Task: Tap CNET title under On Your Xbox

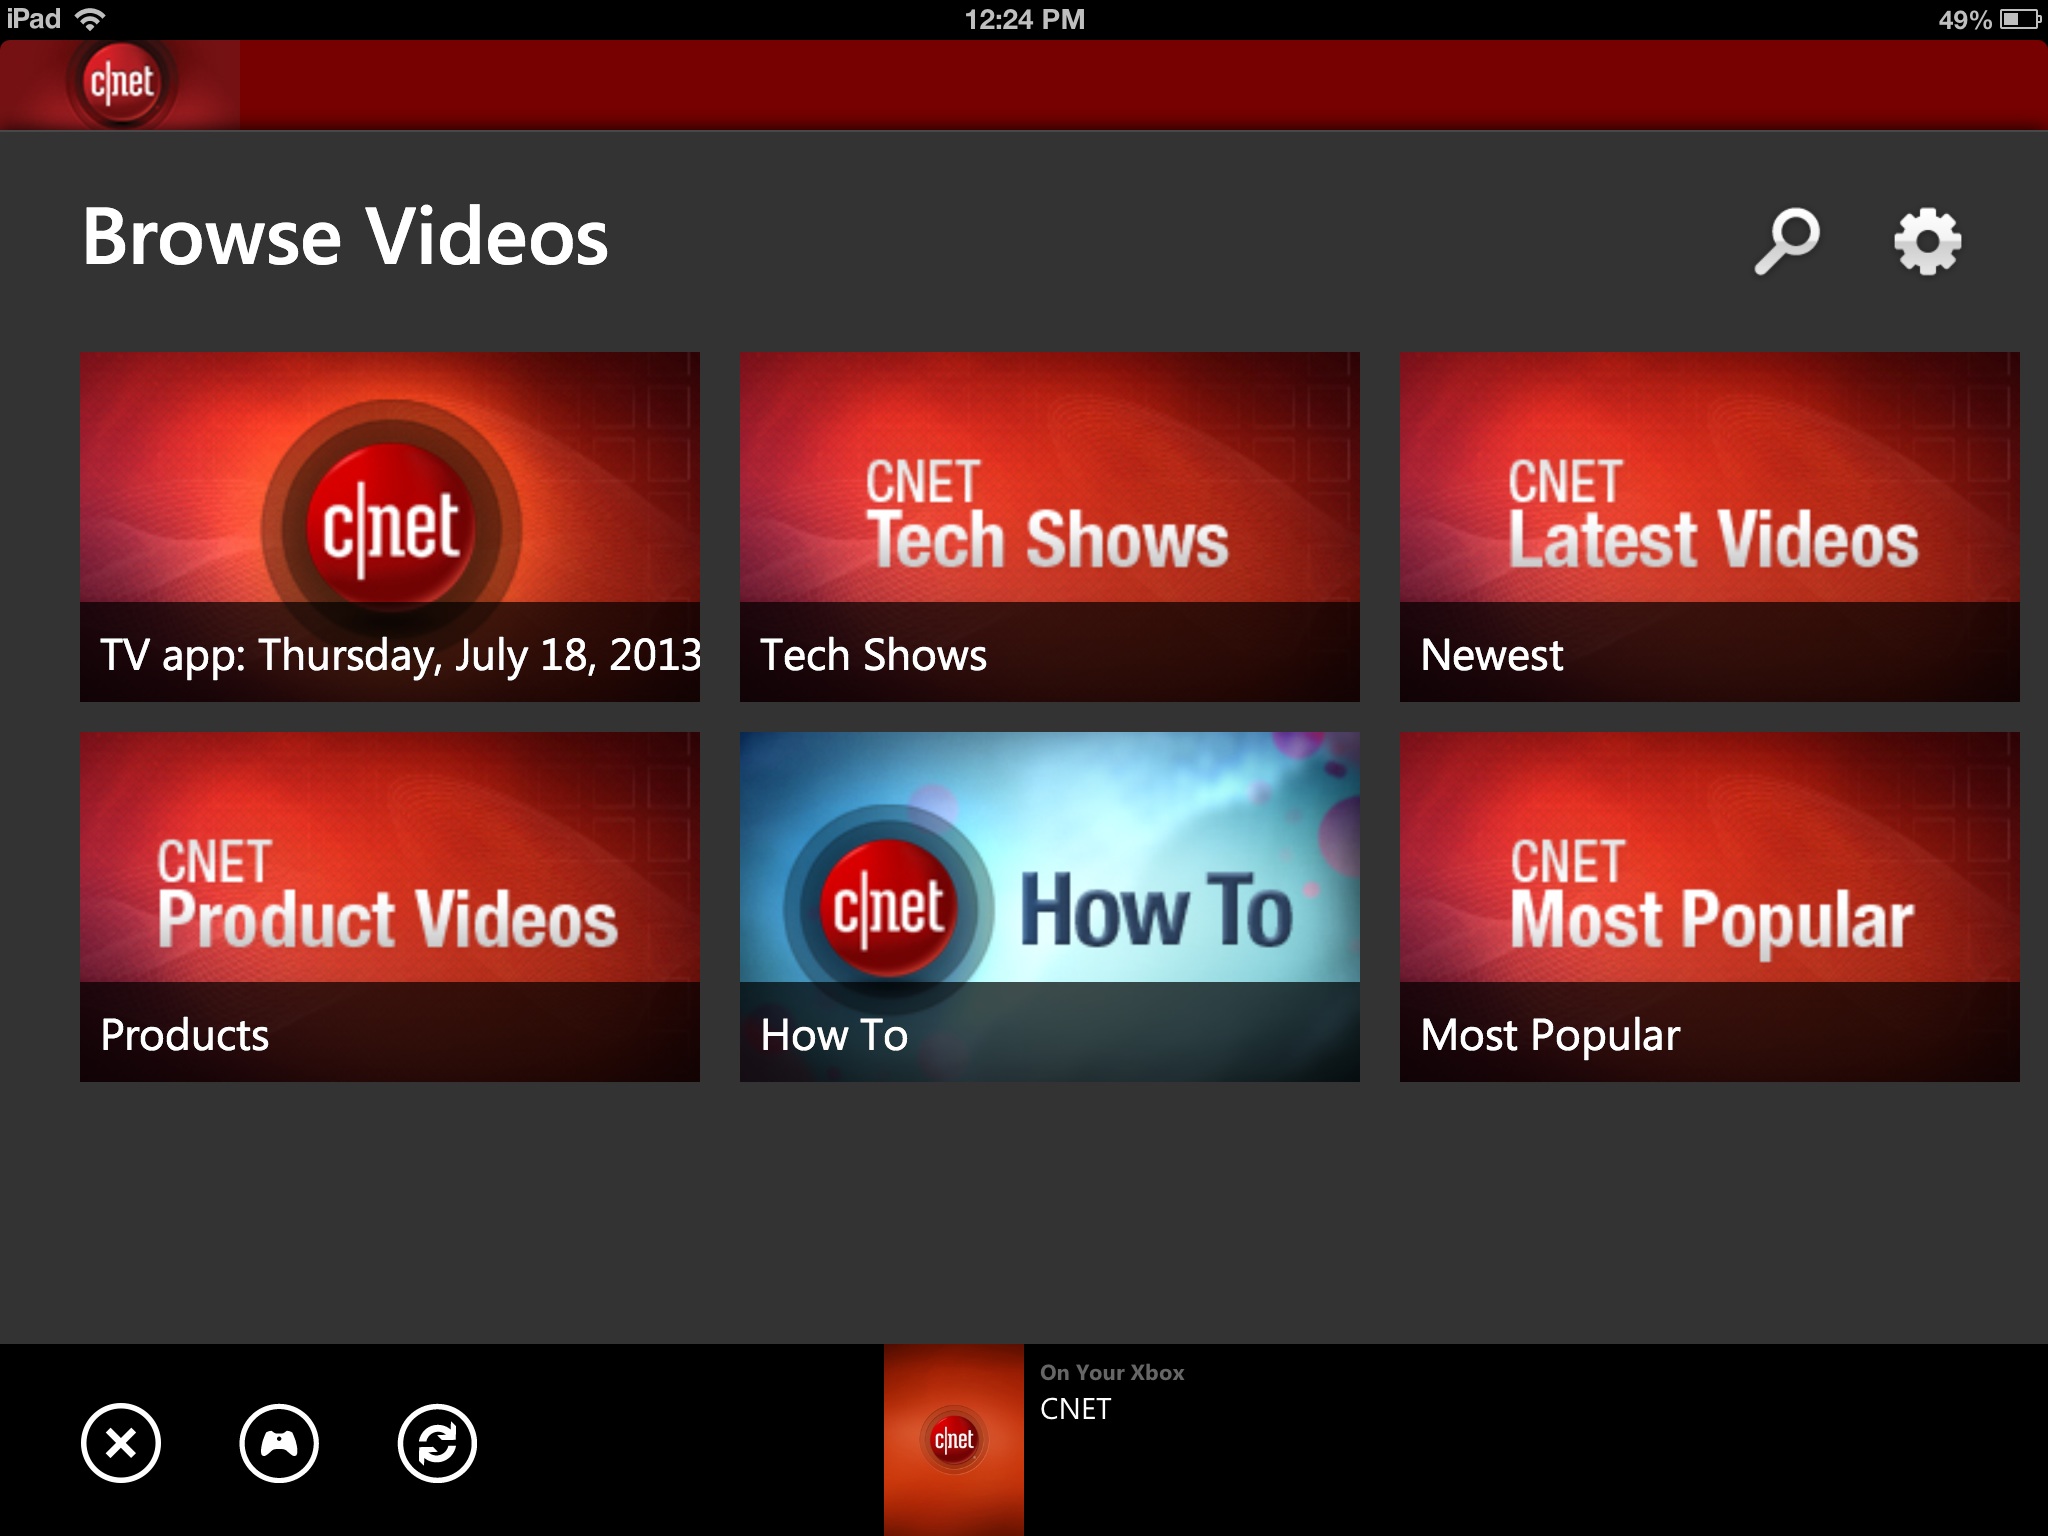Action: (1076, 1409)
